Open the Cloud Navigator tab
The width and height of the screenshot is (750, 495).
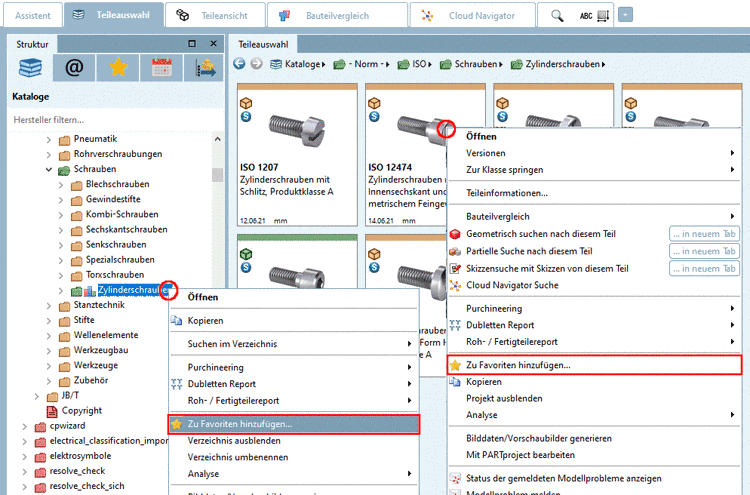click(472, 15)
